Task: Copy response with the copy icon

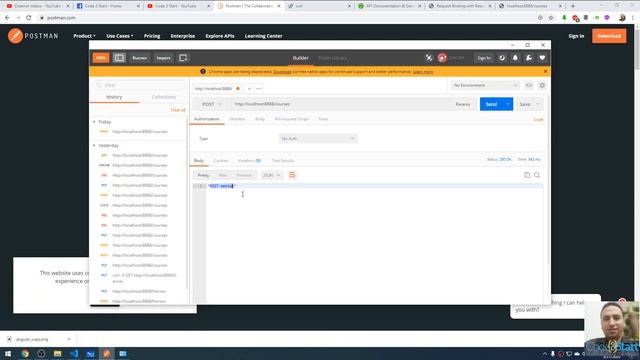Action: [x=527, y=175]
